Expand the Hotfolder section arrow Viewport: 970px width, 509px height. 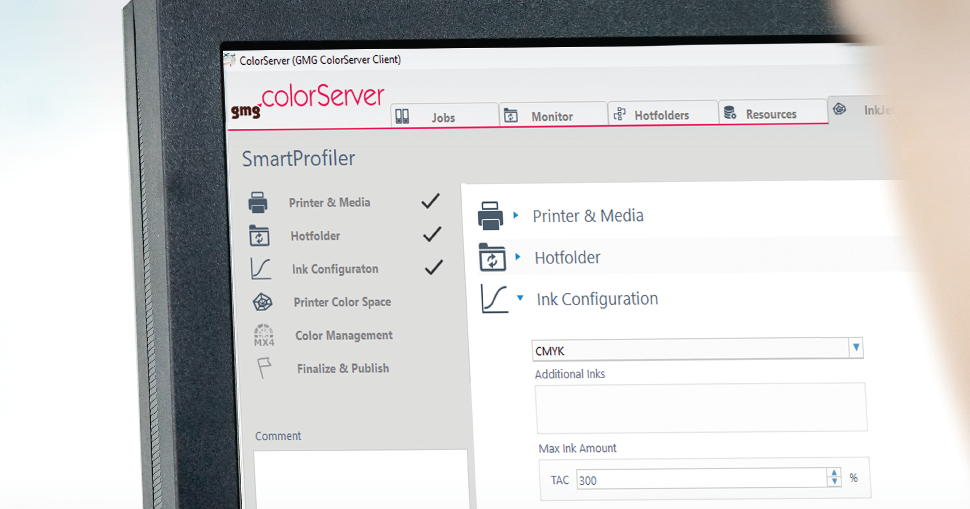coord(518,257)
